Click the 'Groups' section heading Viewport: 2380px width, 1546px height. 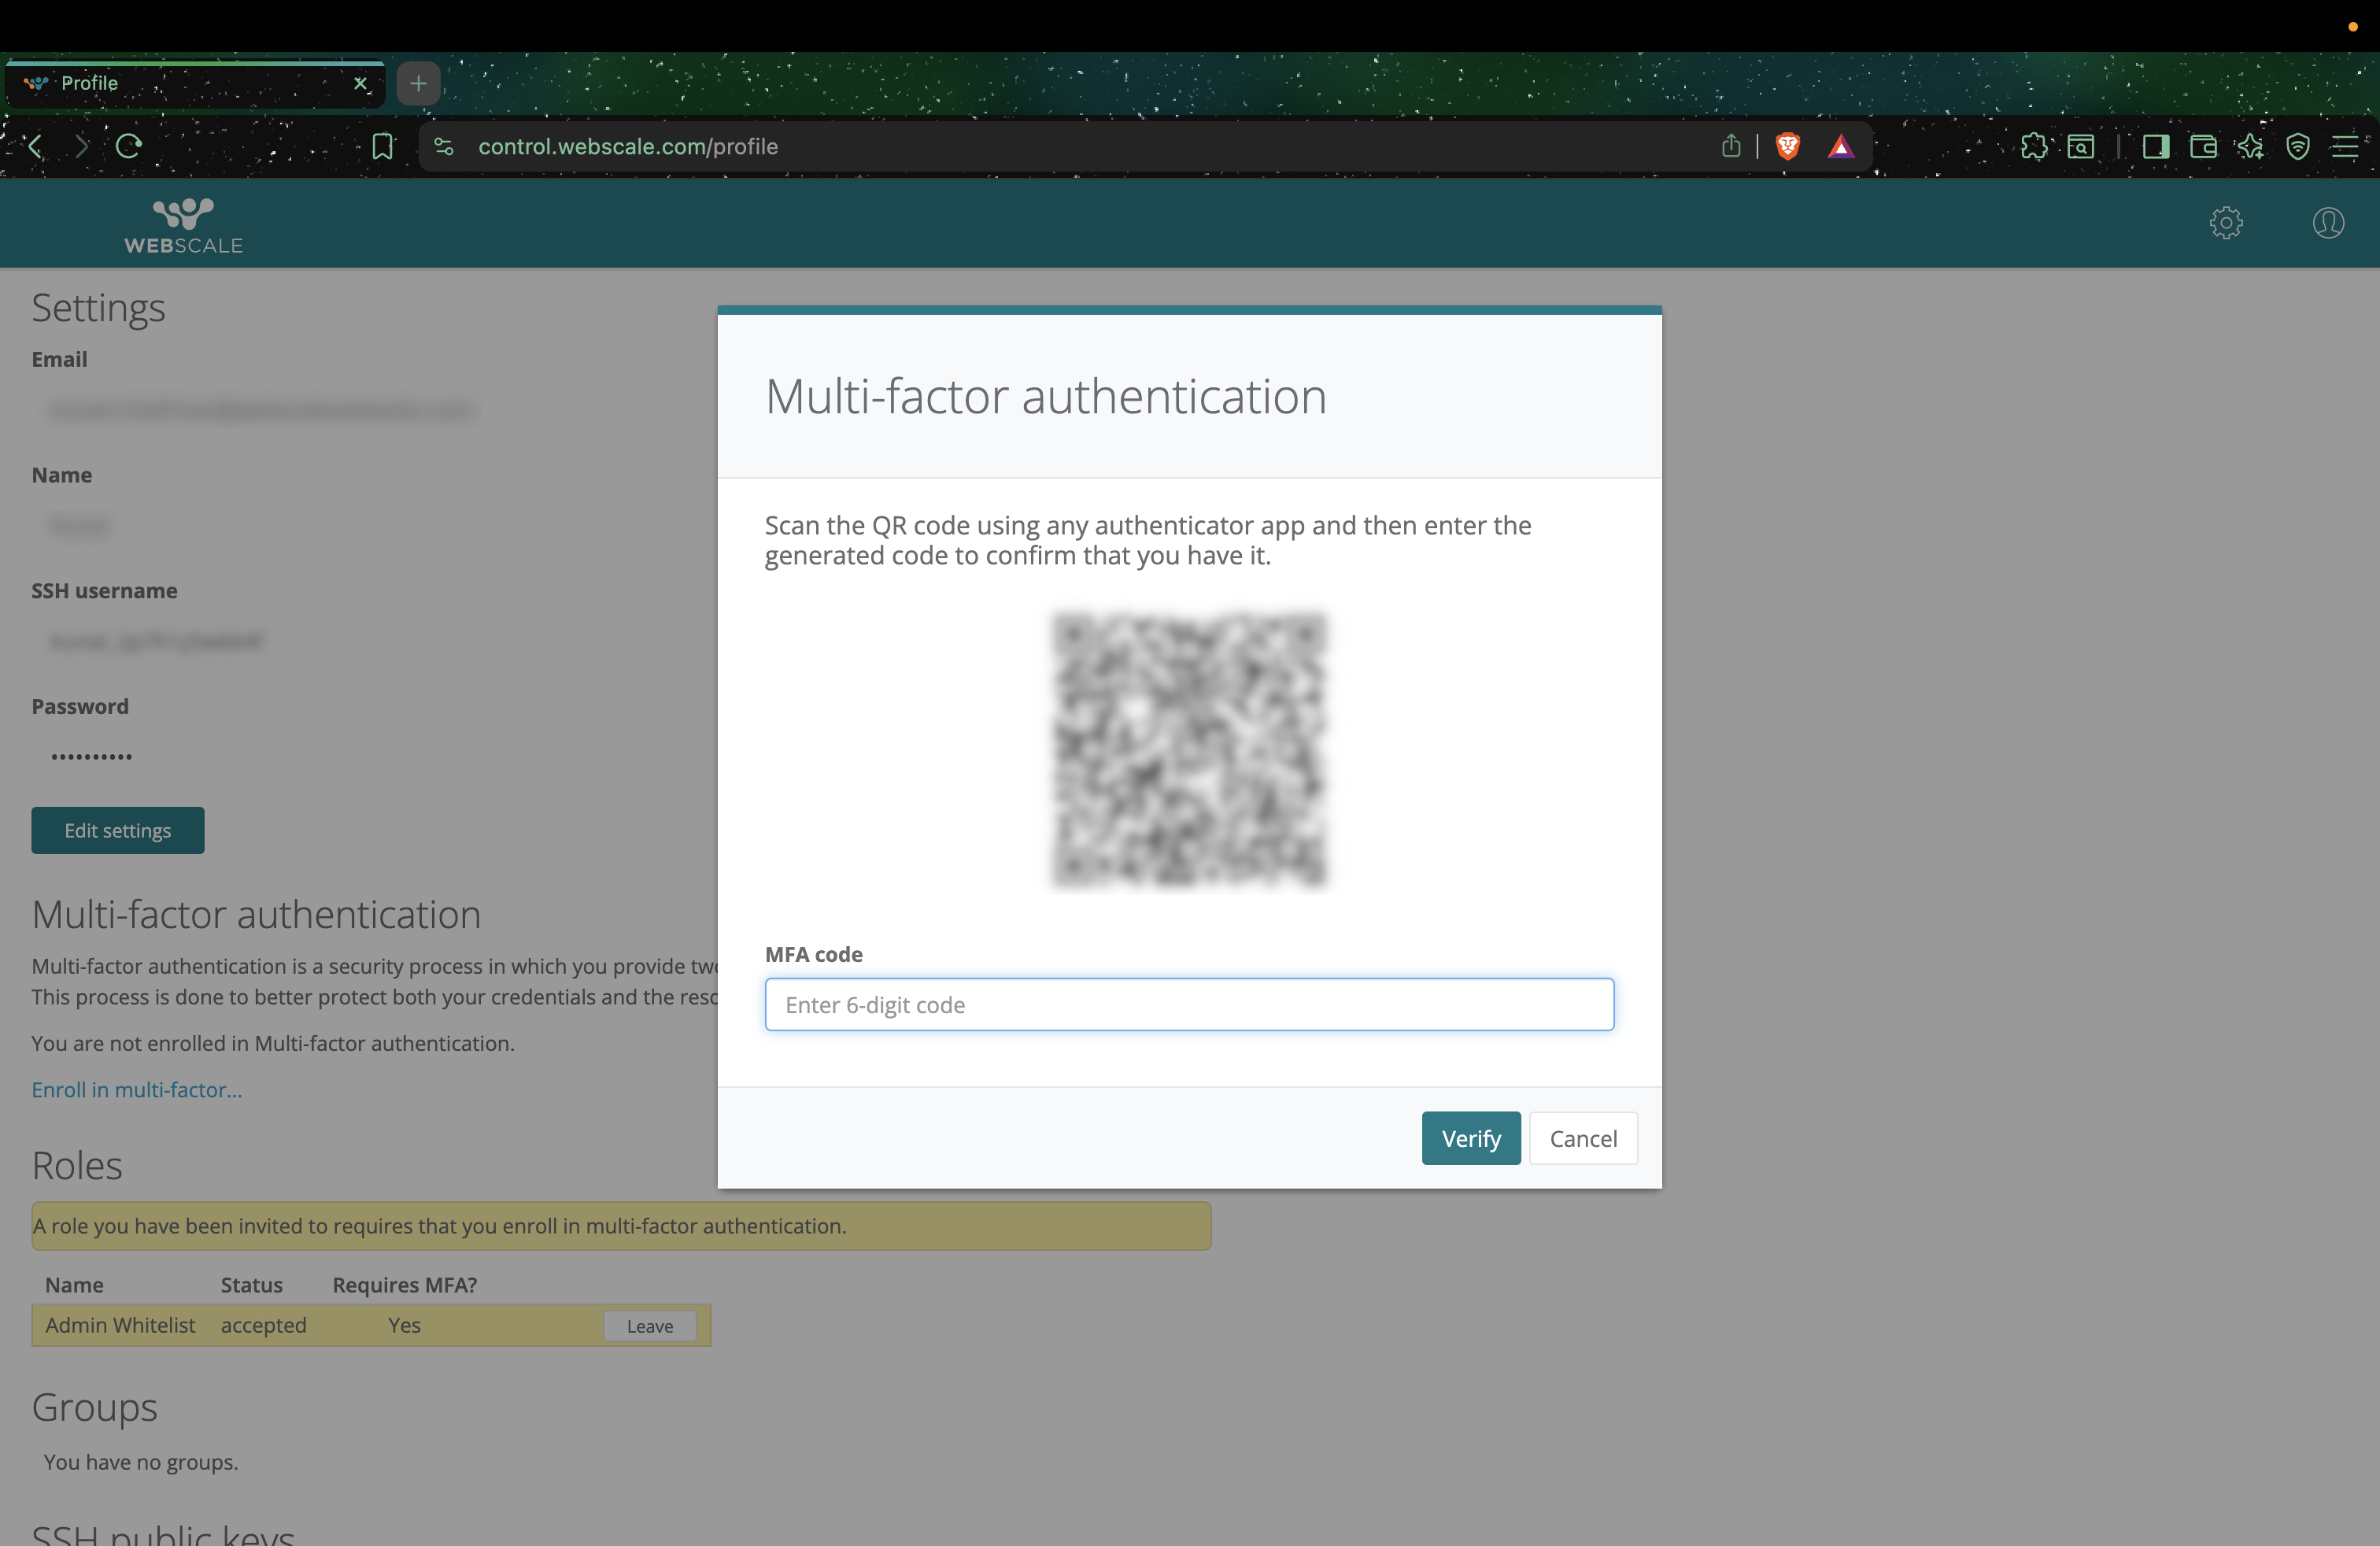94,1407
